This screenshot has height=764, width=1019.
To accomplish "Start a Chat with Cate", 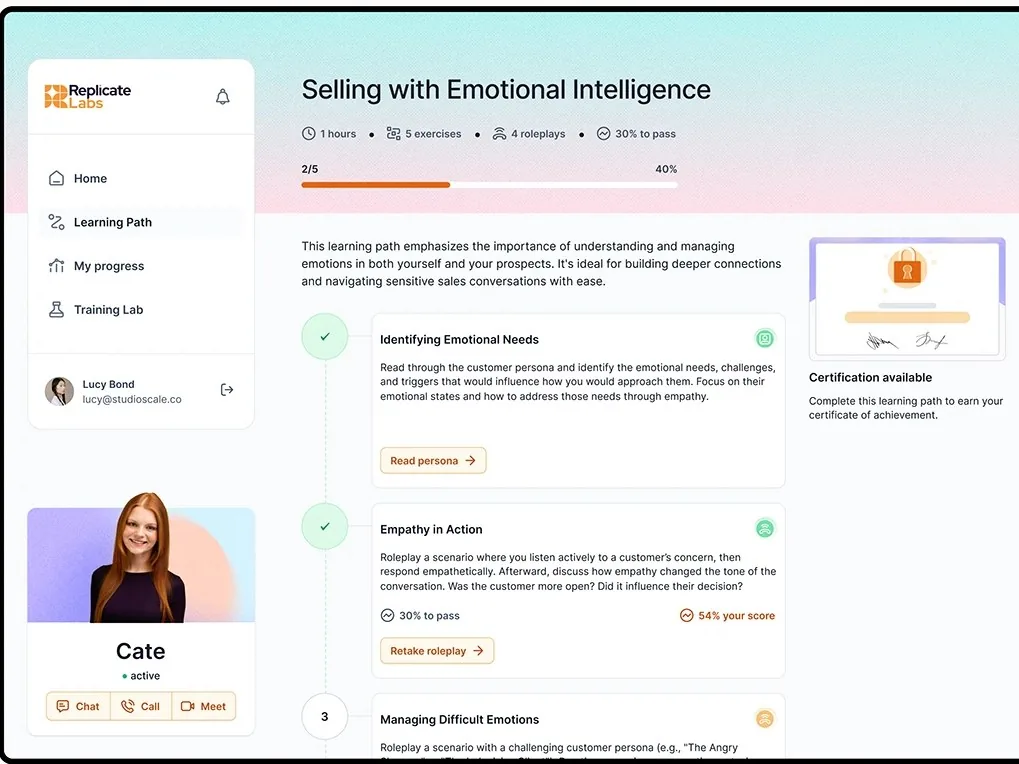I will click(x=78, y=706).
